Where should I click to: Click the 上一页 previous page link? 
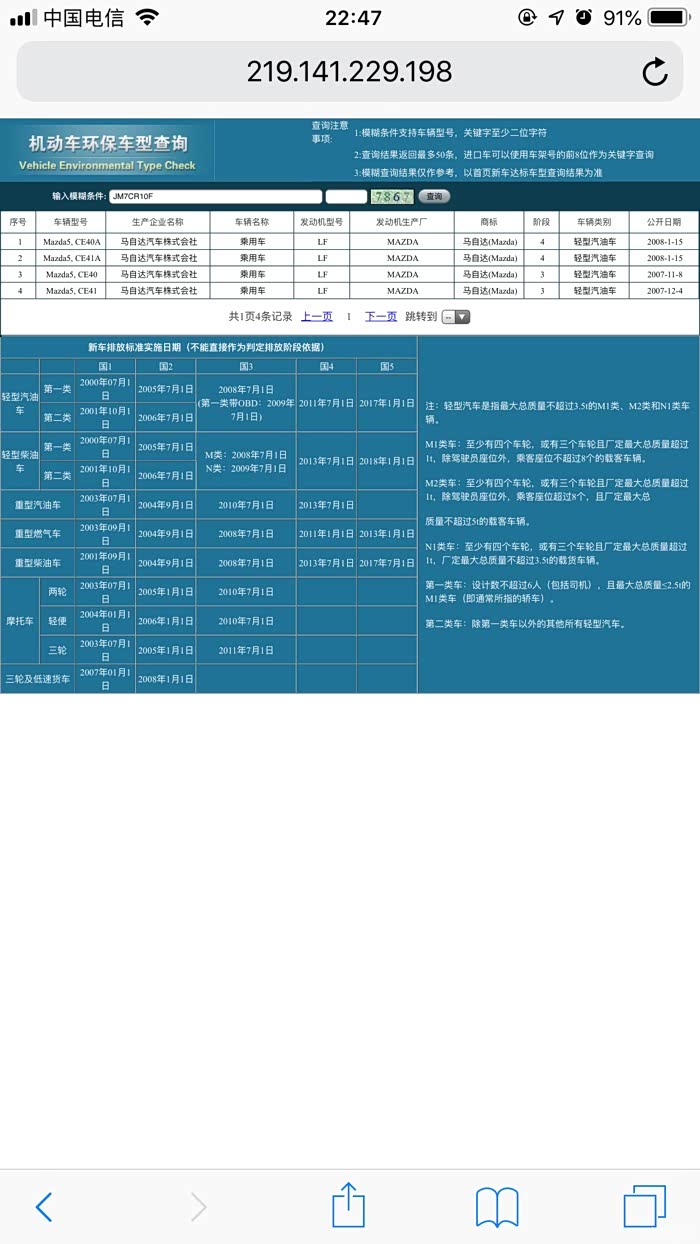pos(316,316)
